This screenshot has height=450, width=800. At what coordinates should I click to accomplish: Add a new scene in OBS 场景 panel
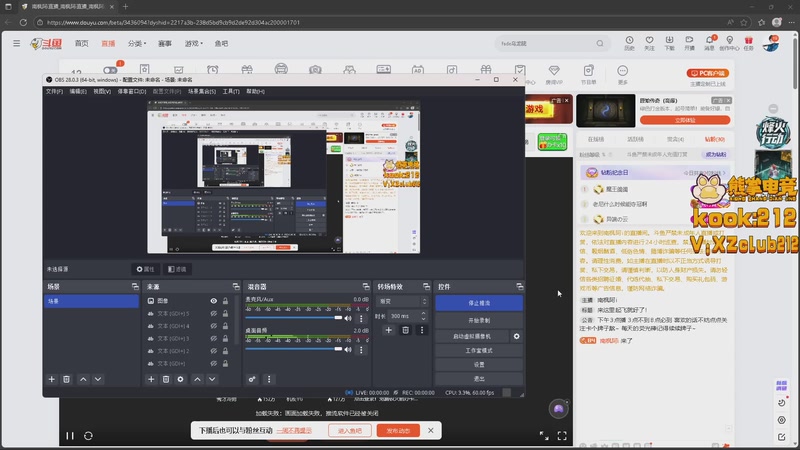[x=52, y=379]
